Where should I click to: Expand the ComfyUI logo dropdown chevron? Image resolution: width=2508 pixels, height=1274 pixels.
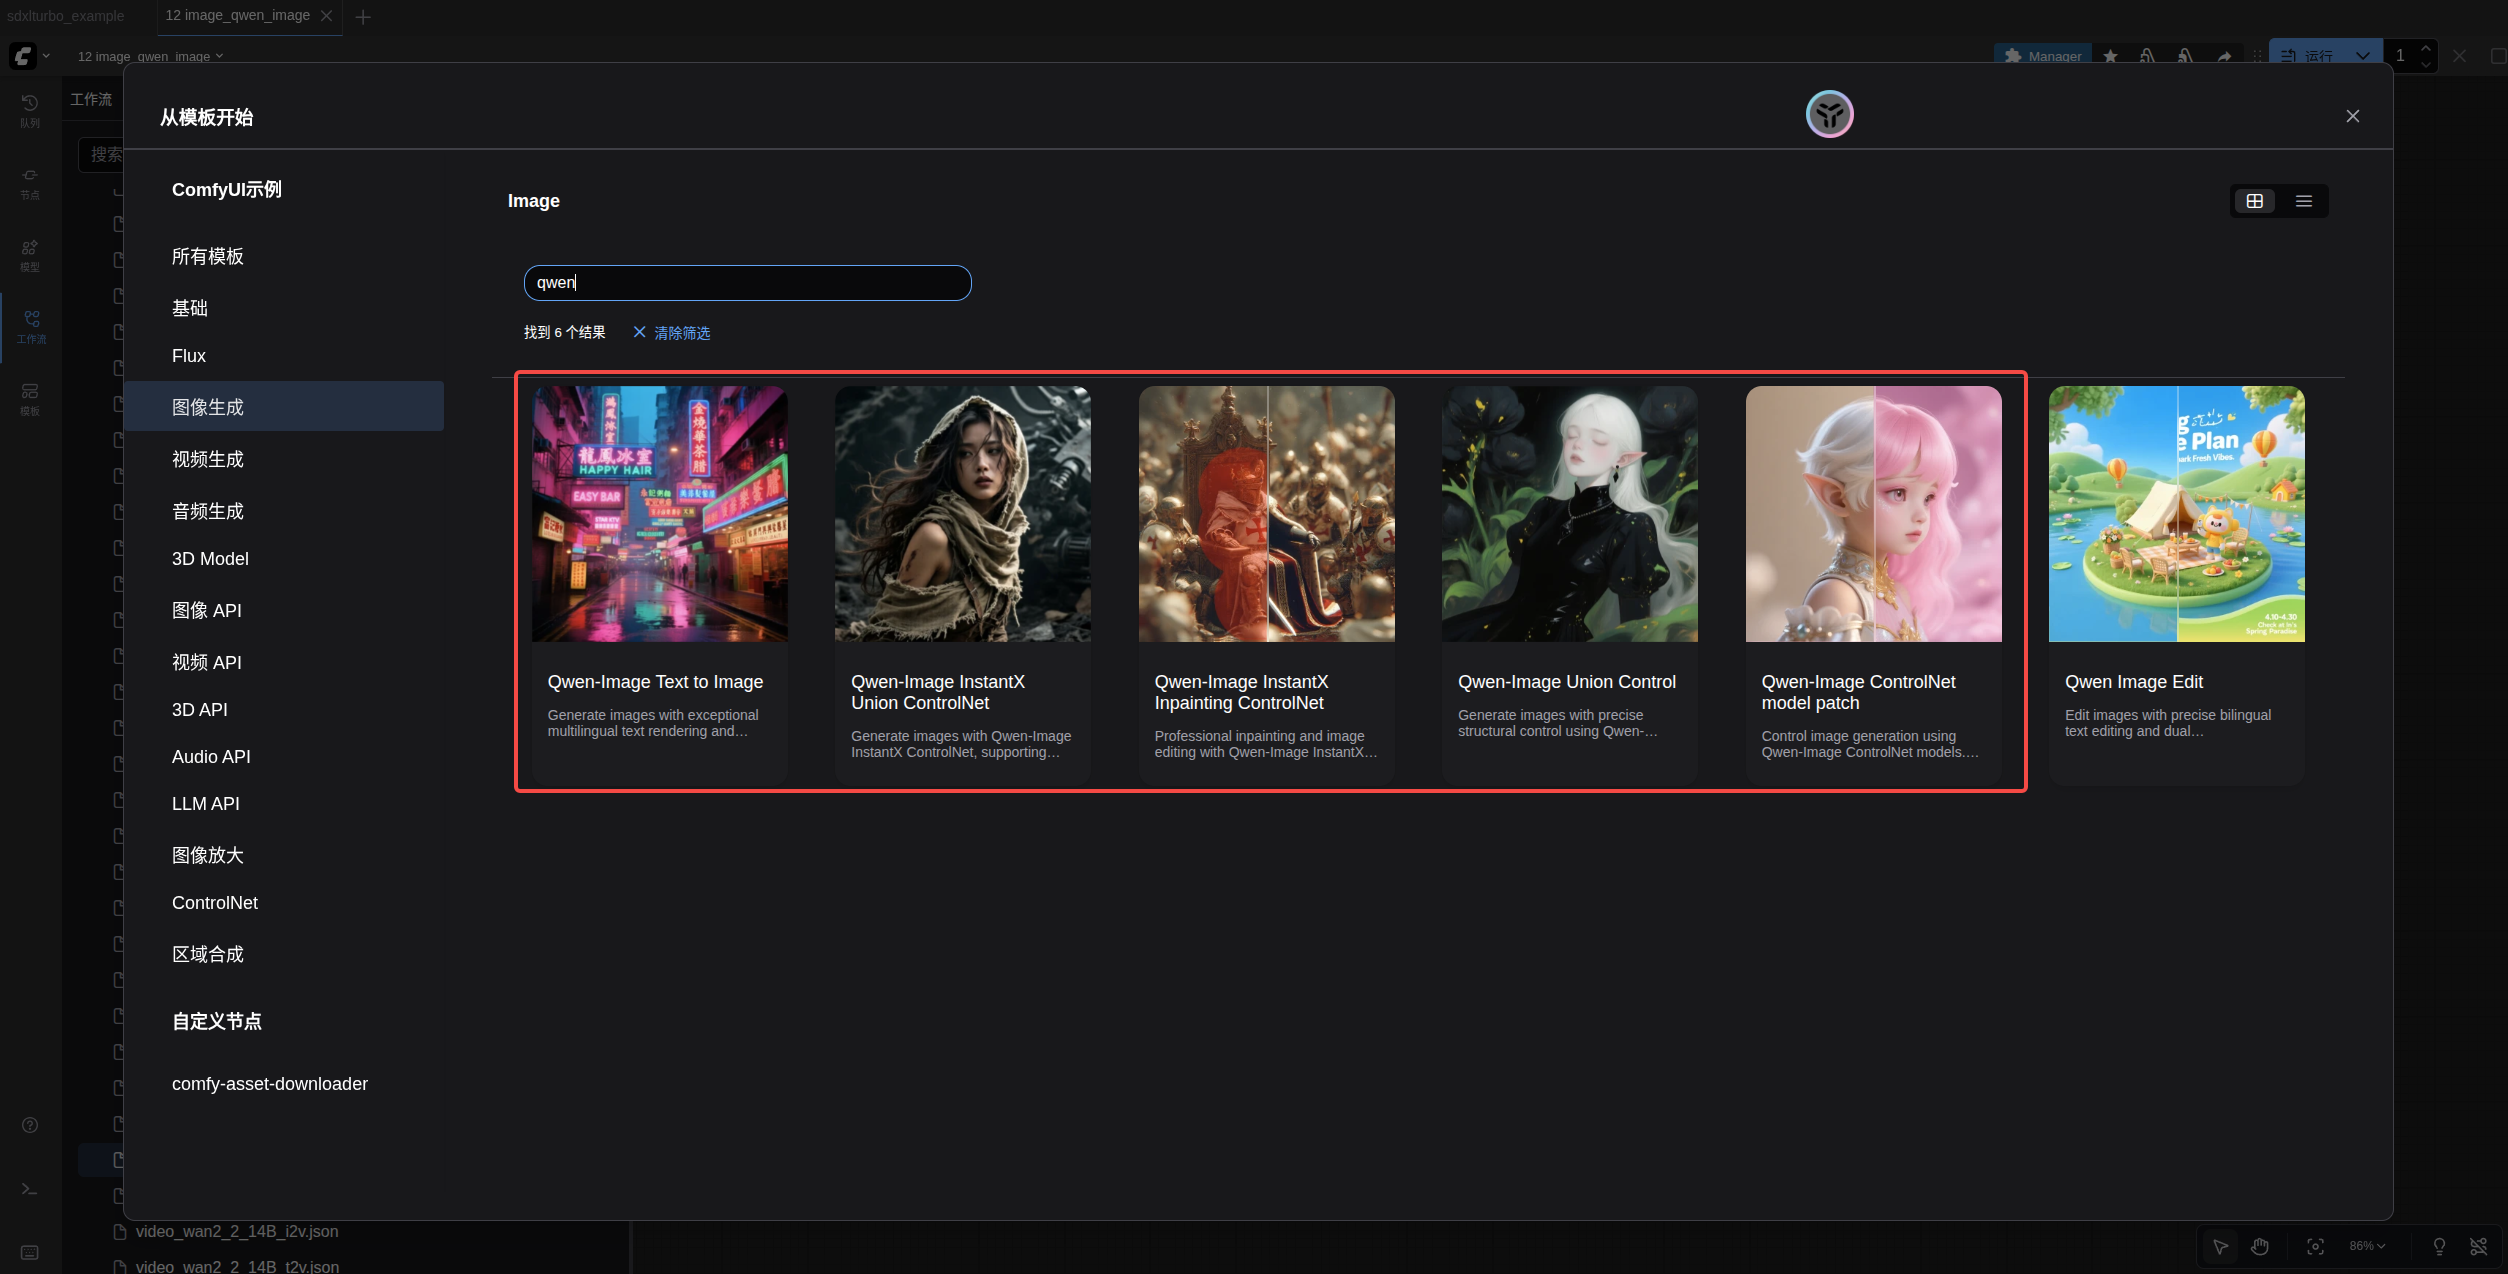(x=46, y=56)
